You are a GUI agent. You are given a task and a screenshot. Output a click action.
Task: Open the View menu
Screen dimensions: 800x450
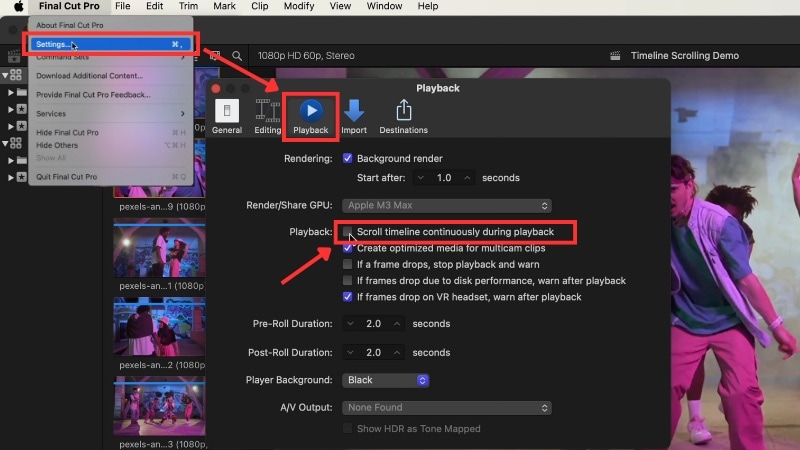tap(340, 6)
